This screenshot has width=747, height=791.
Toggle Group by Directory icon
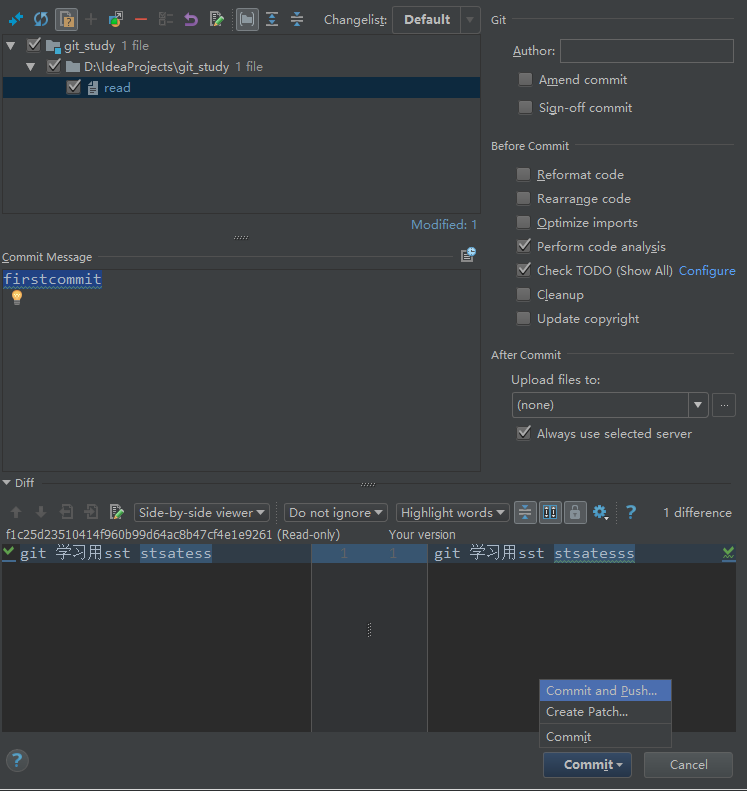[x=247, y=19]
